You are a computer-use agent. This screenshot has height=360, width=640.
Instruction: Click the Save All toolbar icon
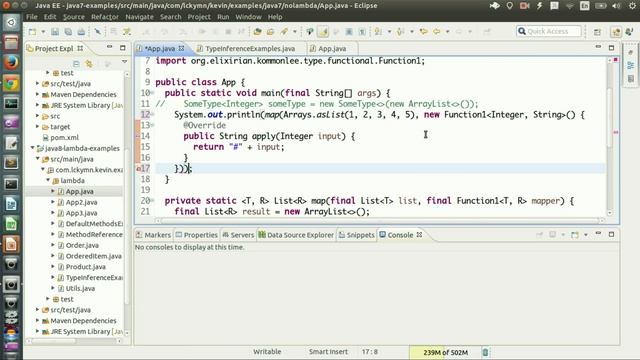[68, 31]
